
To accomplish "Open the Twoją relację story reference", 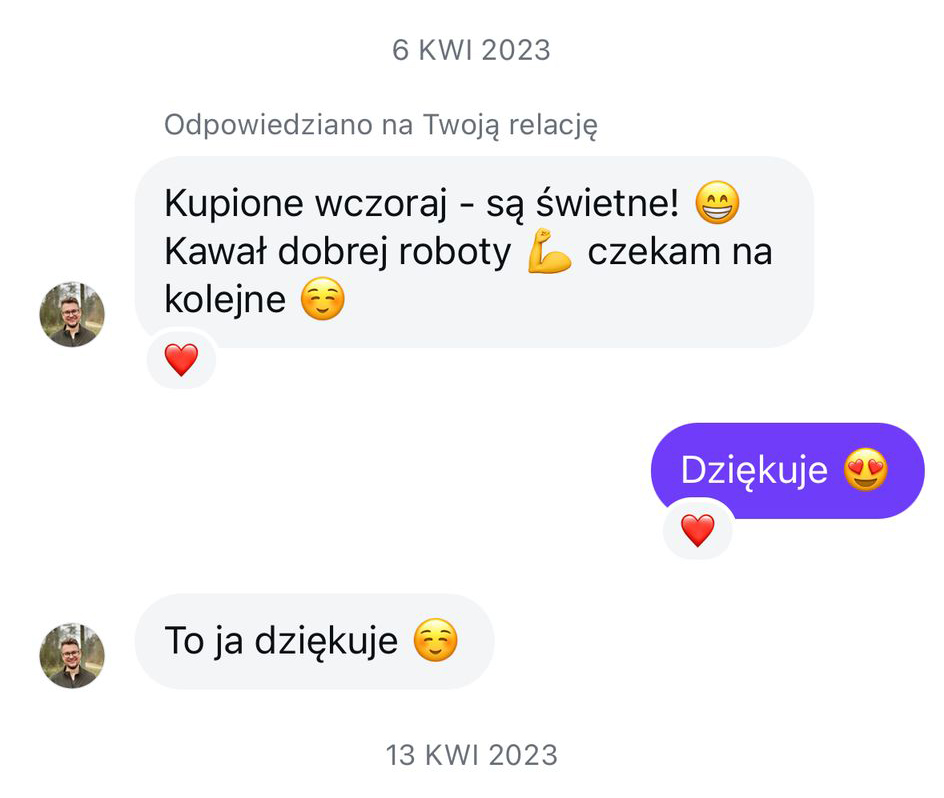I will coord(510,125).
